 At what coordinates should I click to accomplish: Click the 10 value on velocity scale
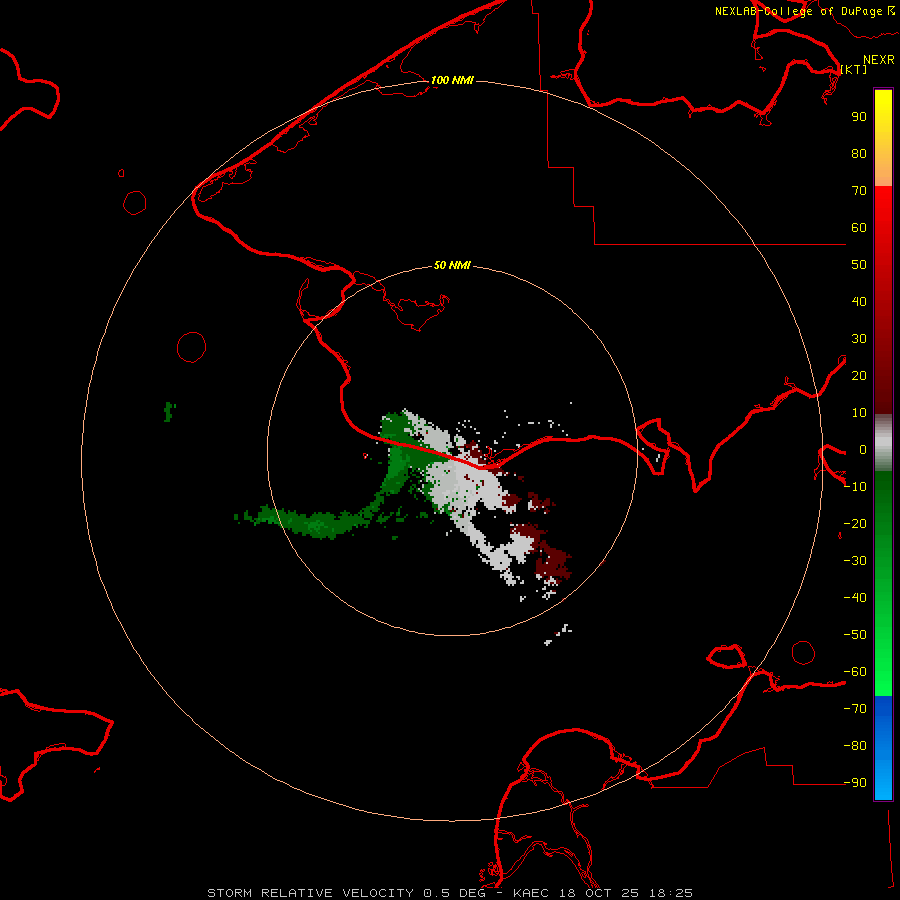point(859,413)
